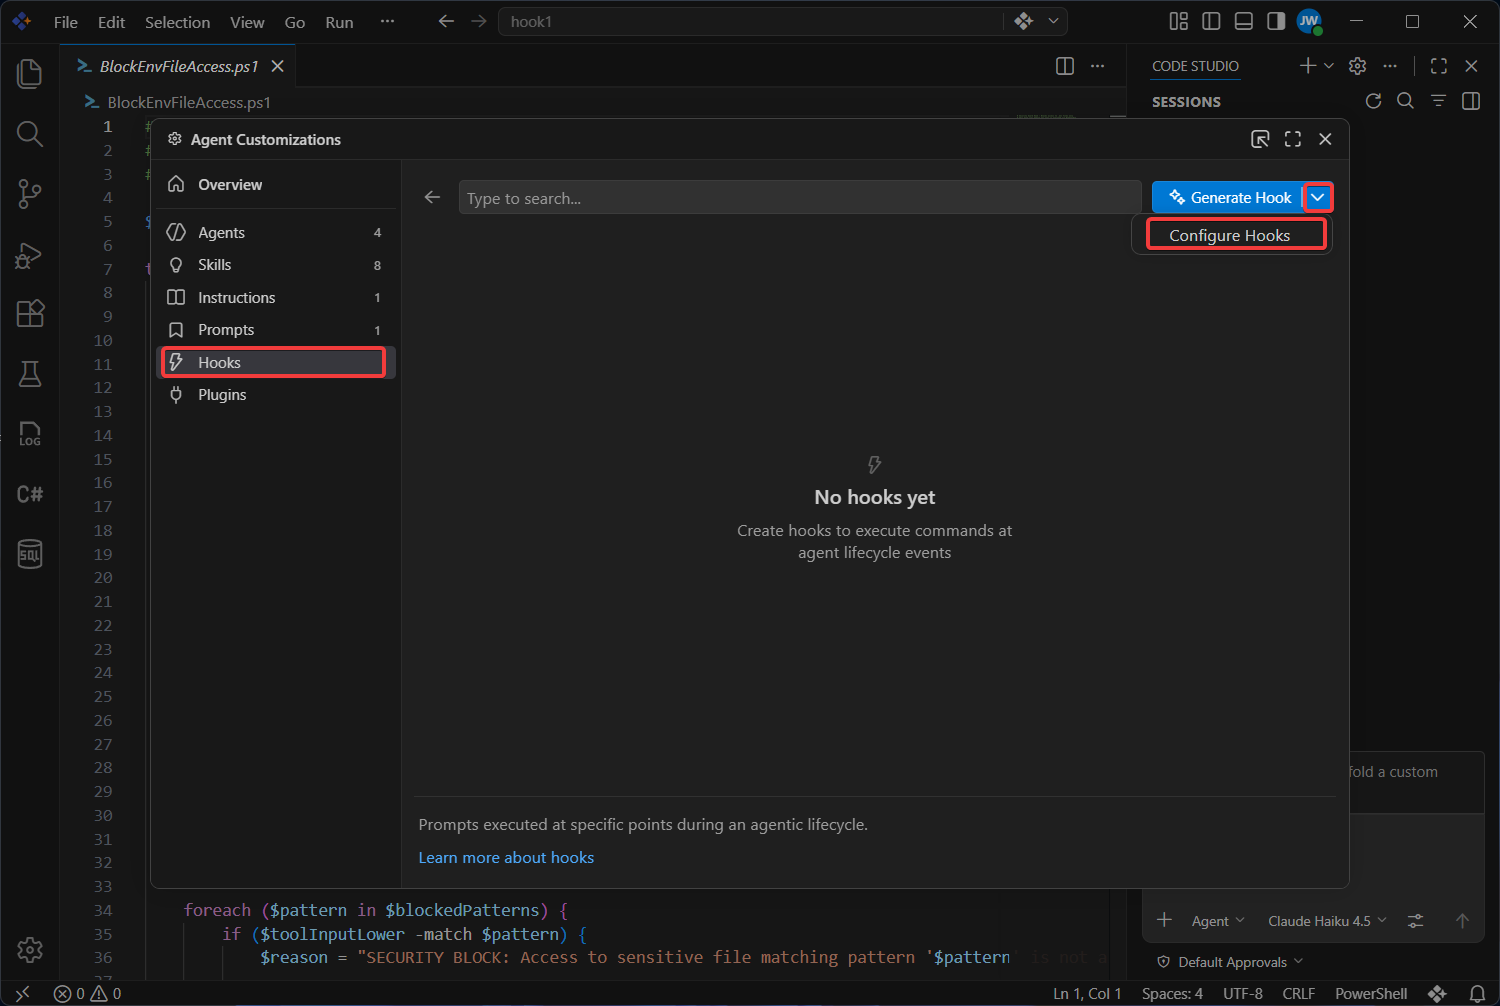Go back with arrow beside search field

[432, 197]
